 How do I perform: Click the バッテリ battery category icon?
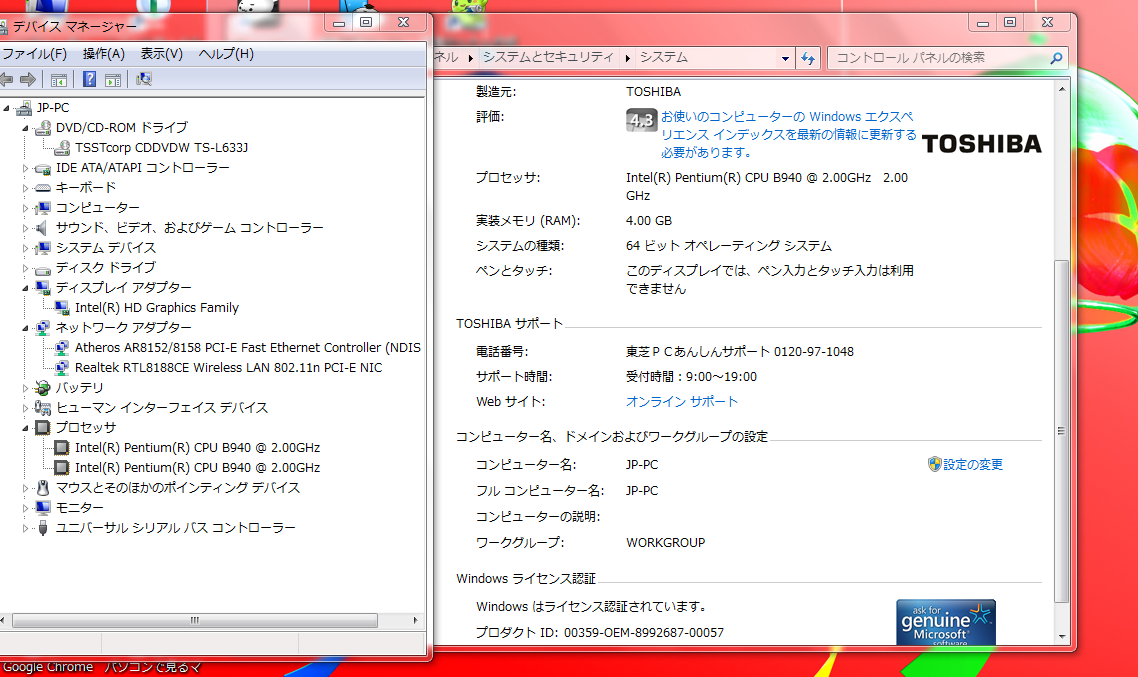(x=43, y=388)
